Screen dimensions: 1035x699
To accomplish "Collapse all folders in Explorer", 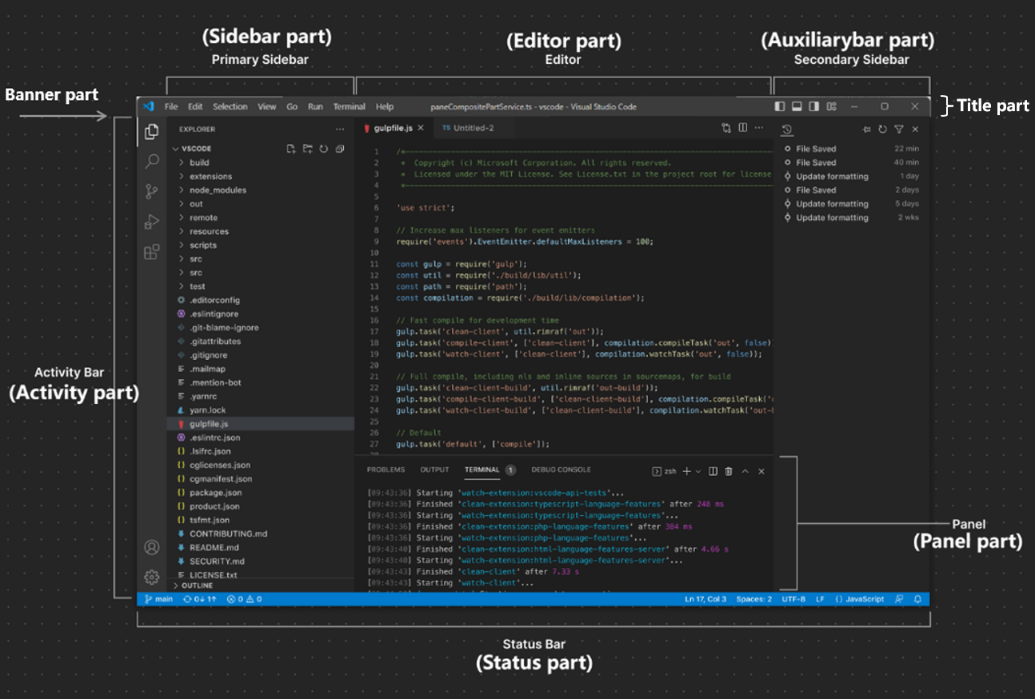I will click(340, 149).
